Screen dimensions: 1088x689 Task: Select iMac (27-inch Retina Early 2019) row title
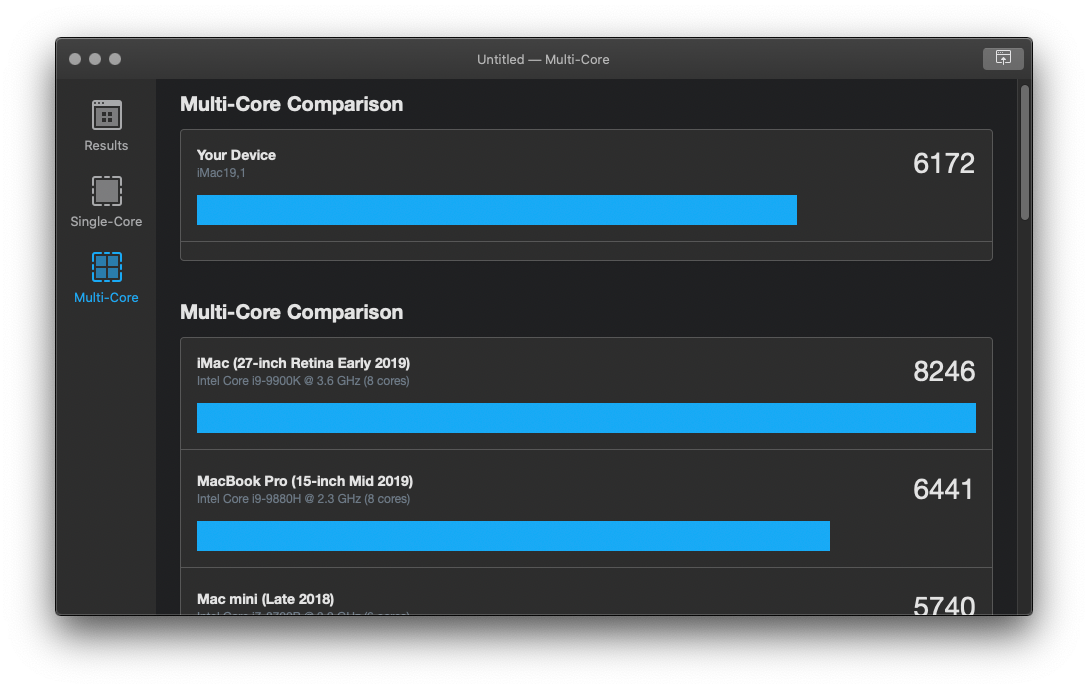[303, 363]
